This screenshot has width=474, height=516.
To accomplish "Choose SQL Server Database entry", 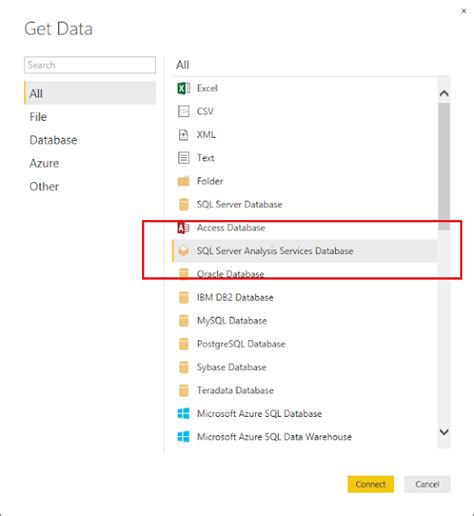I will click(305, 204).
